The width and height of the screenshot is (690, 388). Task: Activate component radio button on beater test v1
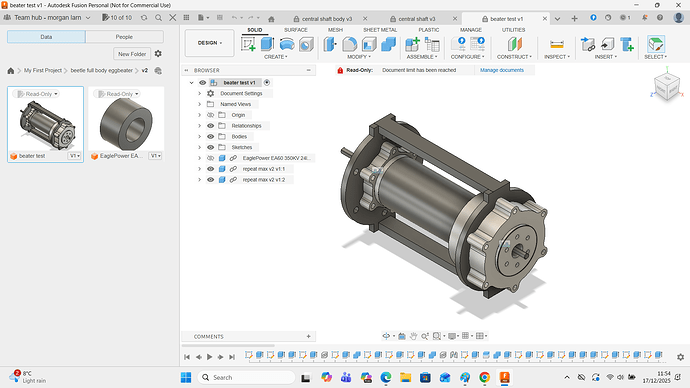(267, 83)
